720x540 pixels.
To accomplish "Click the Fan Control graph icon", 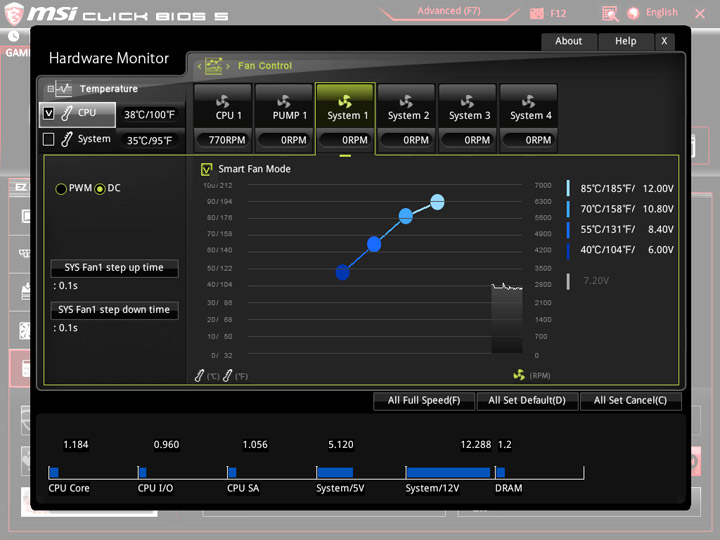I will point(214,66).
